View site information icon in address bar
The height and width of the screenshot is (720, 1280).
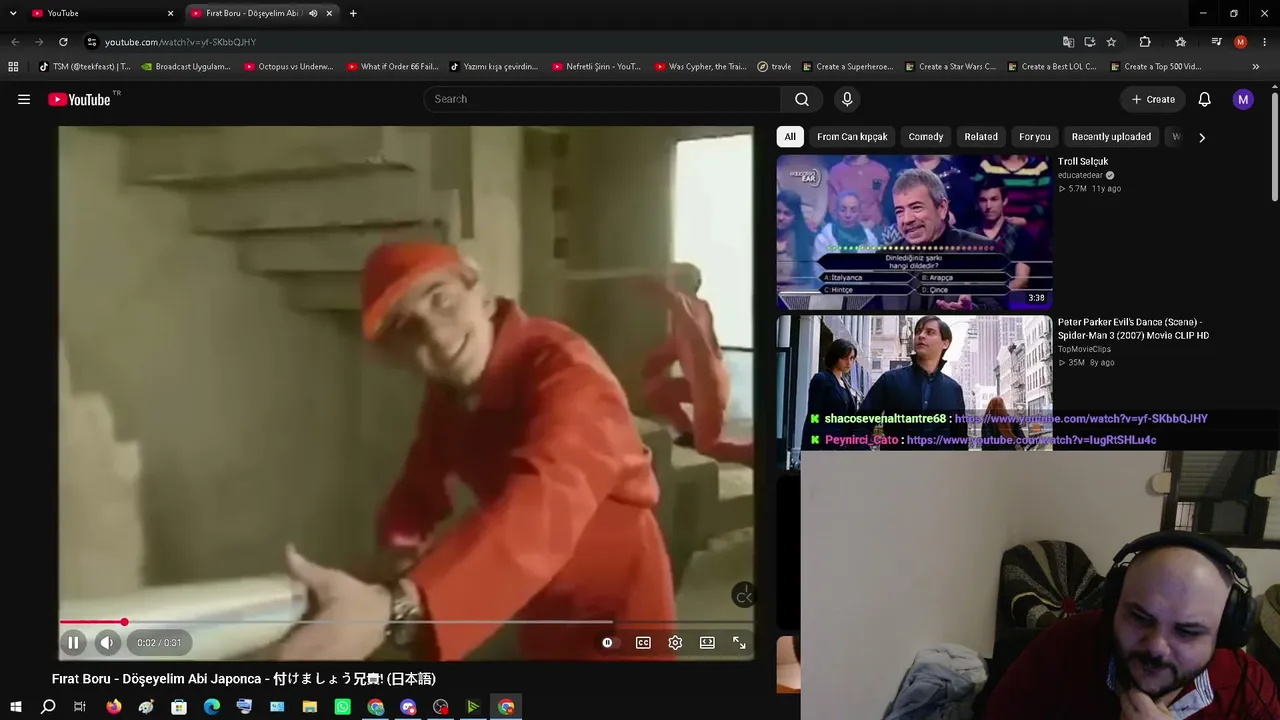91,42
